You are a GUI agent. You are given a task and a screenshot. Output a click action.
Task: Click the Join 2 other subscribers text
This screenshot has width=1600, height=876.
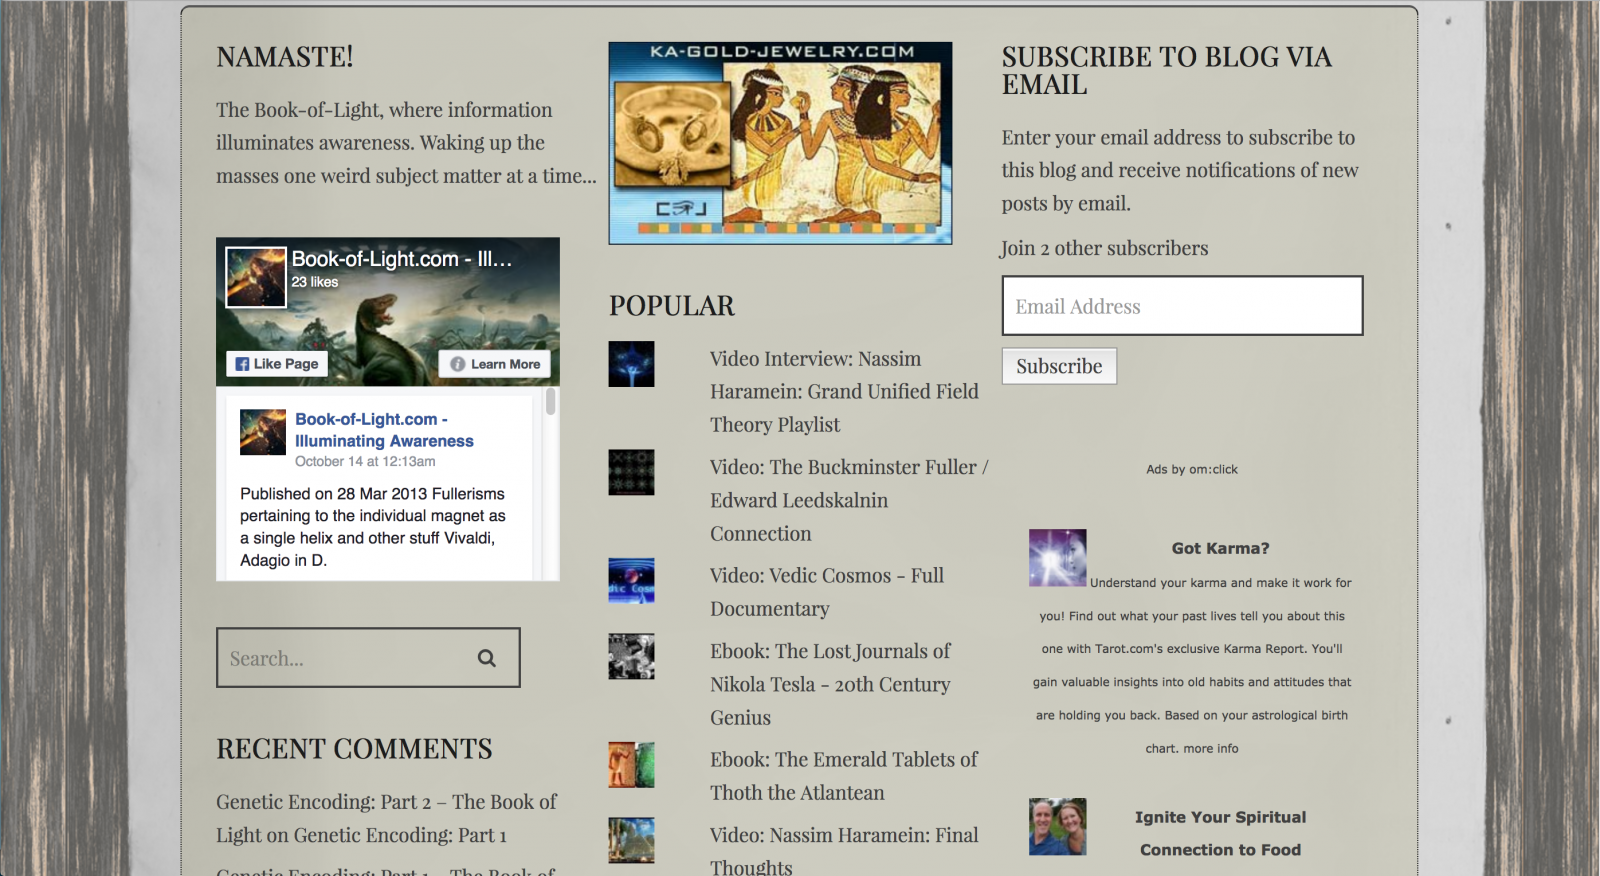pyautogui.click(x=1105, y=248)
